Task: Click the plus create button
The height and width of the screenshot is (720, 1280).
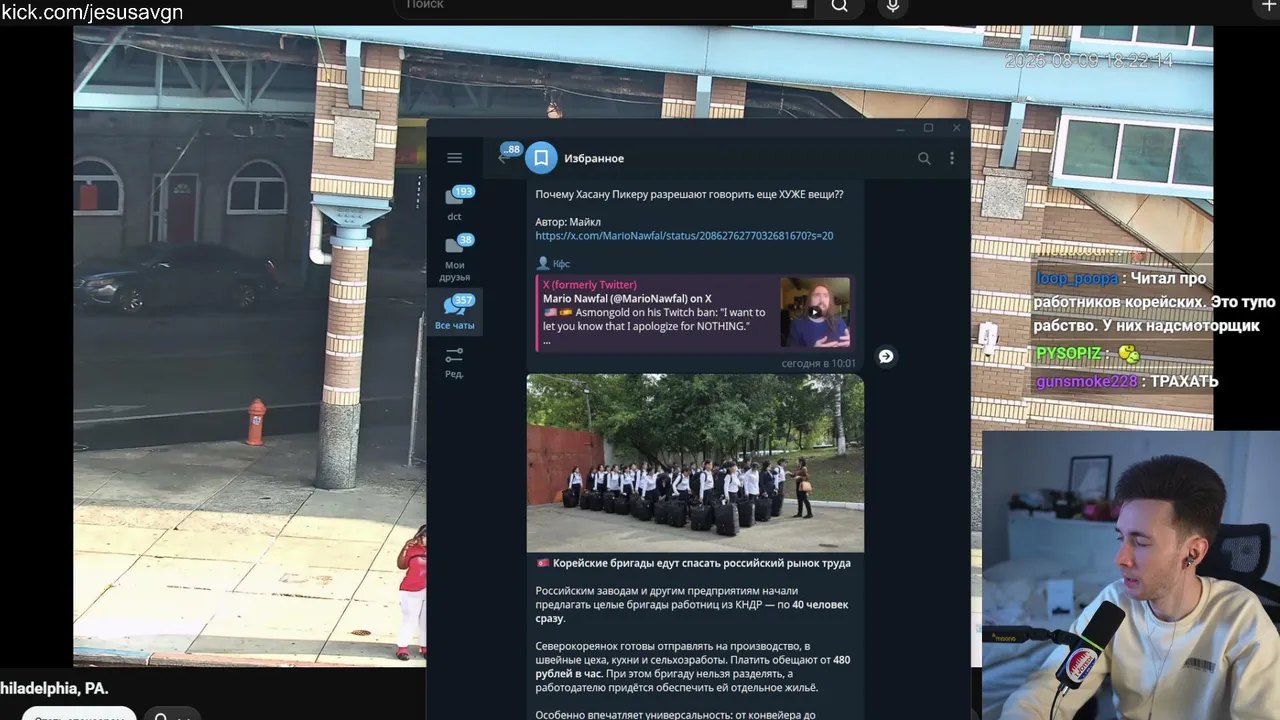Action: click(1270, 6)
